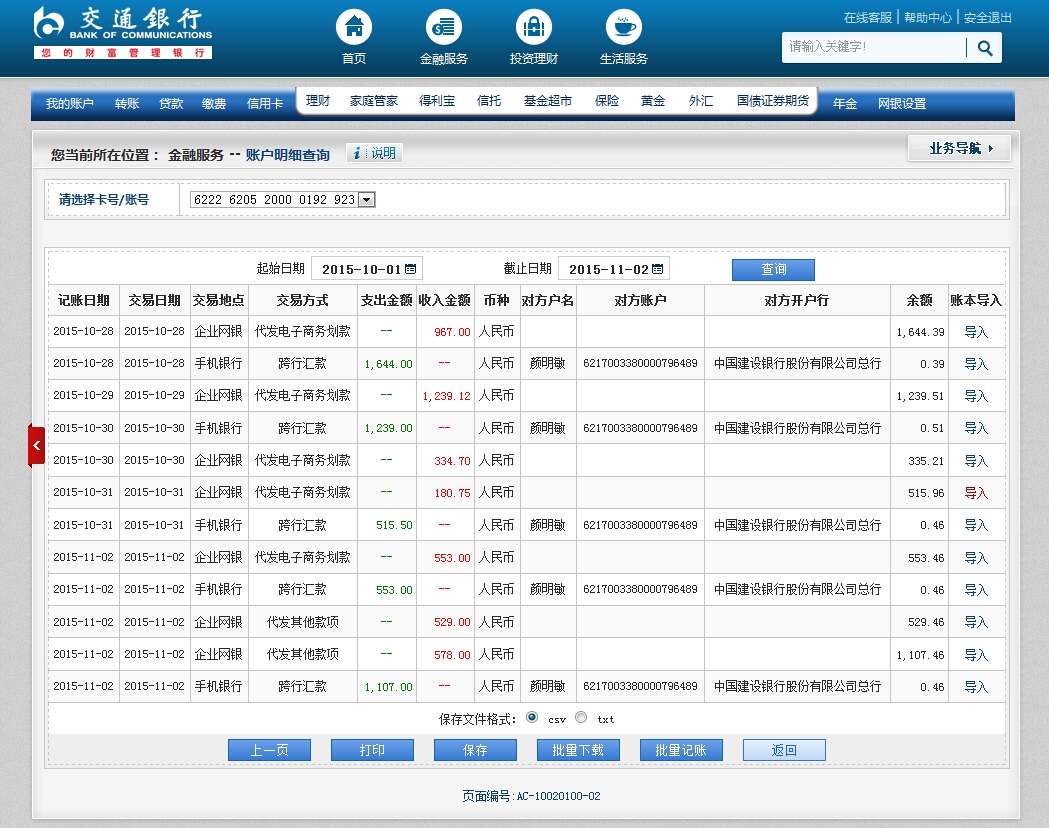
Task: Open the life services cup icon (生活服务)
Action: [x=624, y=27]
